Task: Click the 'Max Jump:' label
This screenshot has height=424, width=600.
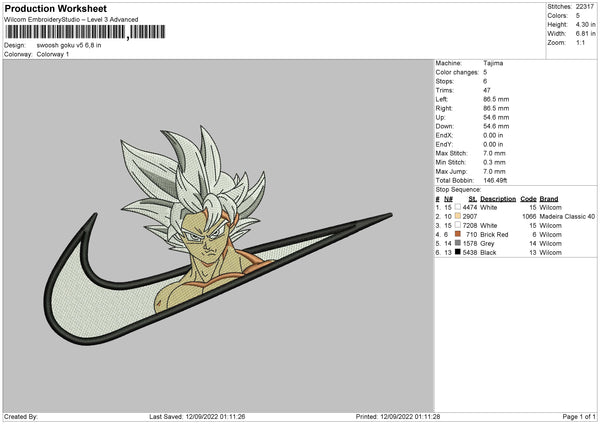Action: (451, 171)
